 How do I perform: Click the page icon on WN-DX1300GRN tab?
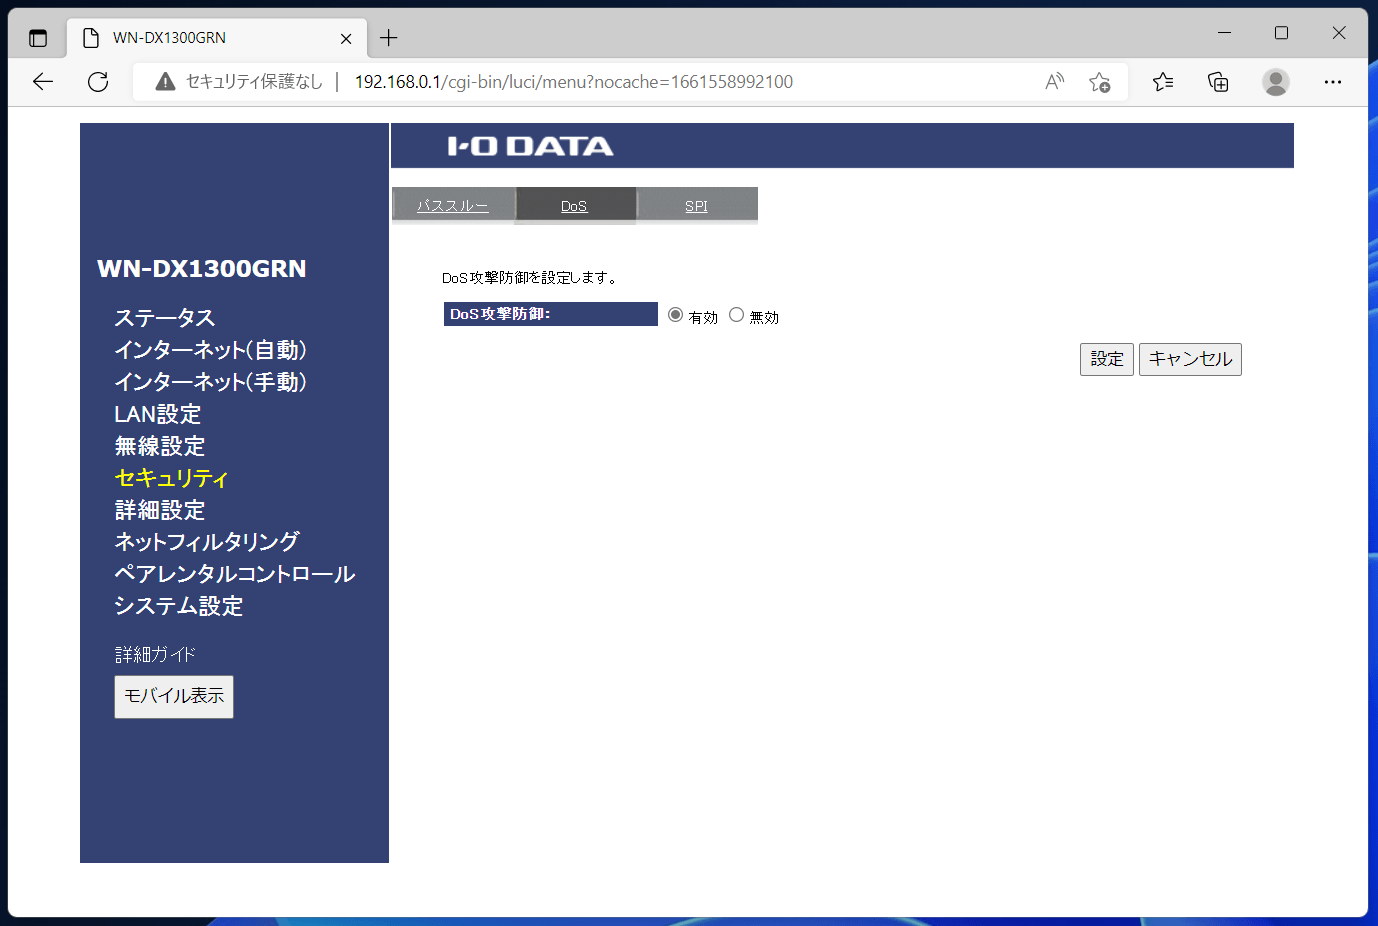pyautogui.click(x=91, y=38)
